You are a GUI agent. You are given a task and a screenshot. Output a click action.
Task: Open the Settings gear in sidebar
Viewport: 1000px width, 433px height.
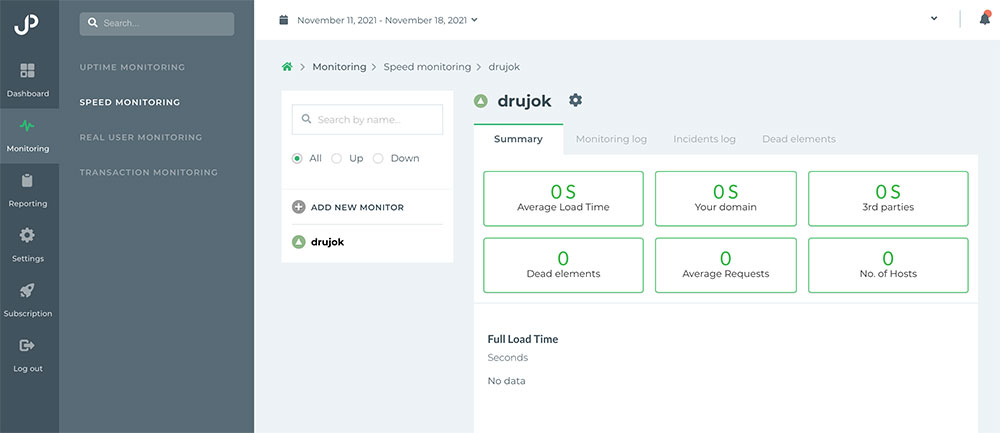point(27,235)
